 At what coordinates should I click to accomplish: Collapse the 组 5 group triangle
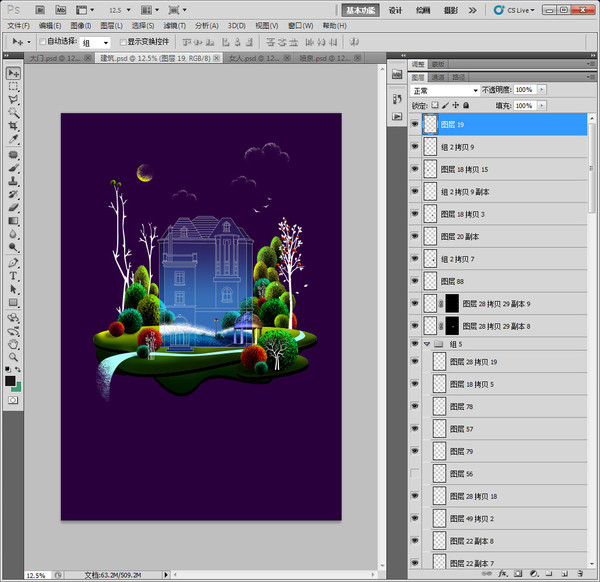pyautogui.click(x=427, y=344)
